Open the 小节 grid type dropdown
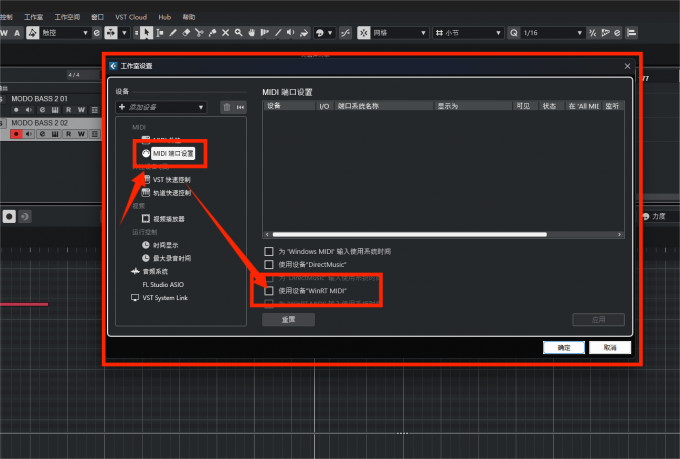Image resolution: width=680 pixels, height=459 pixels. tap(468, 33)
